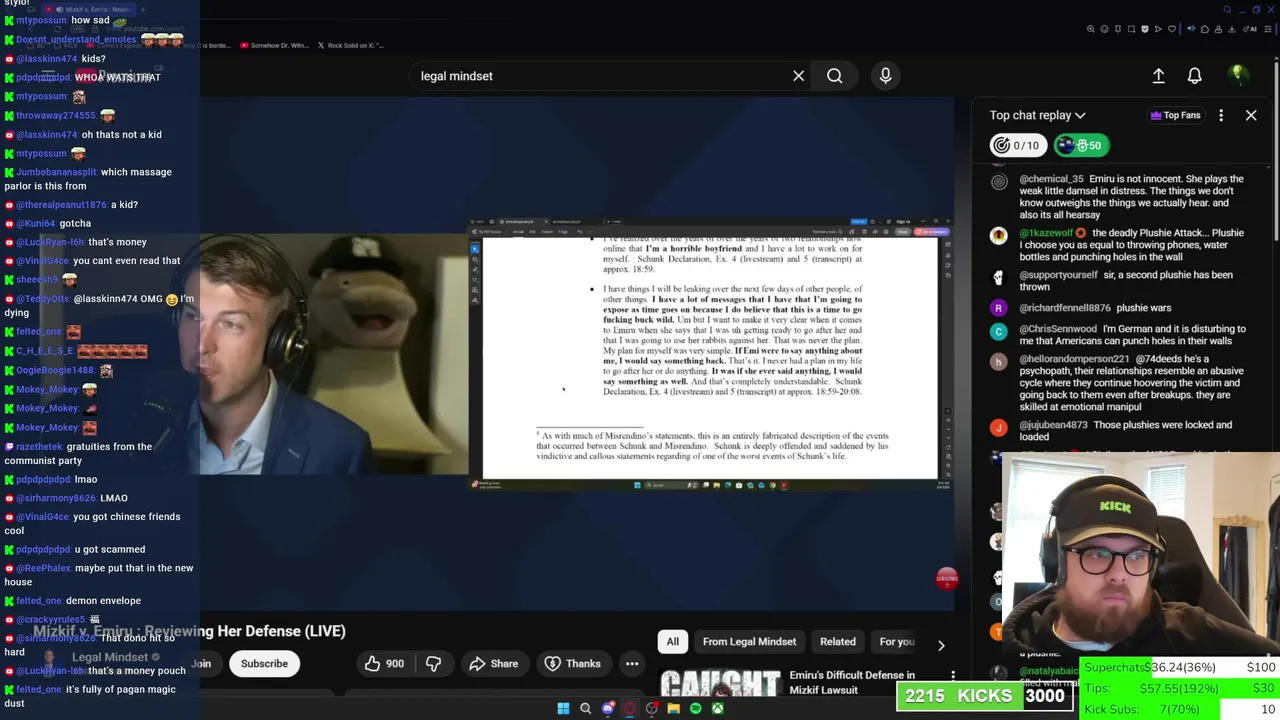Switch to the Rock Solid on X browser tab
The image size is (1280, 720).
point(349,45)
